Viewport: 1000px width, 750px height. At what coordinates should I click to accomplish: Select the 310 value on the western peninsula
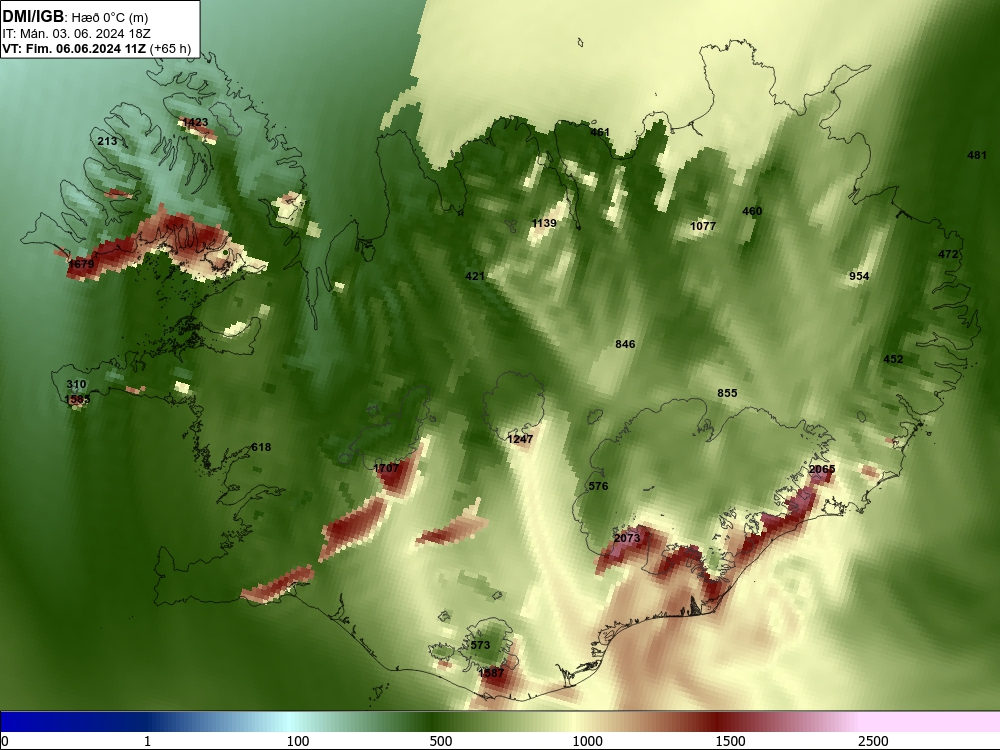tap(76, 385)
